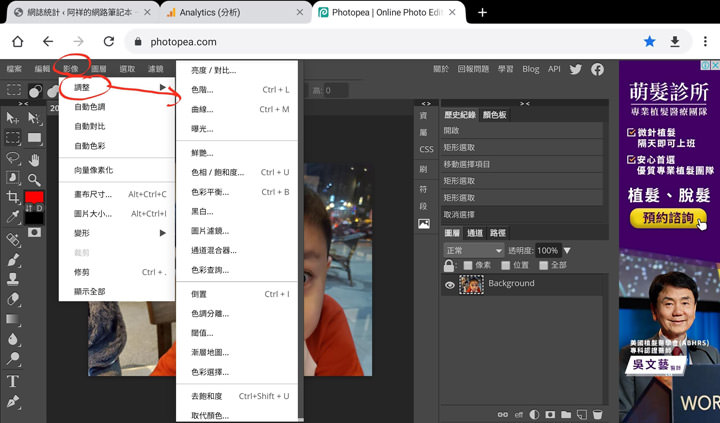The width and height of the screenshot is (720, 423).
Task: Switch to Analytics browser tab
Action: coord(236,12)
